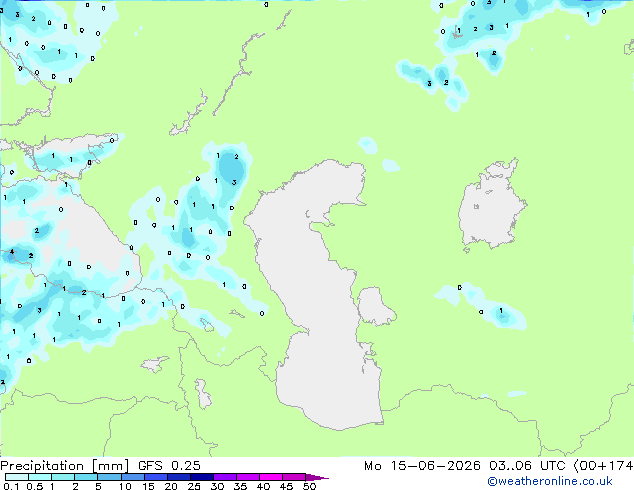Click the 35–40 mm magenta legend swatch
Viewport: 634px width, 490px height.
248,477
